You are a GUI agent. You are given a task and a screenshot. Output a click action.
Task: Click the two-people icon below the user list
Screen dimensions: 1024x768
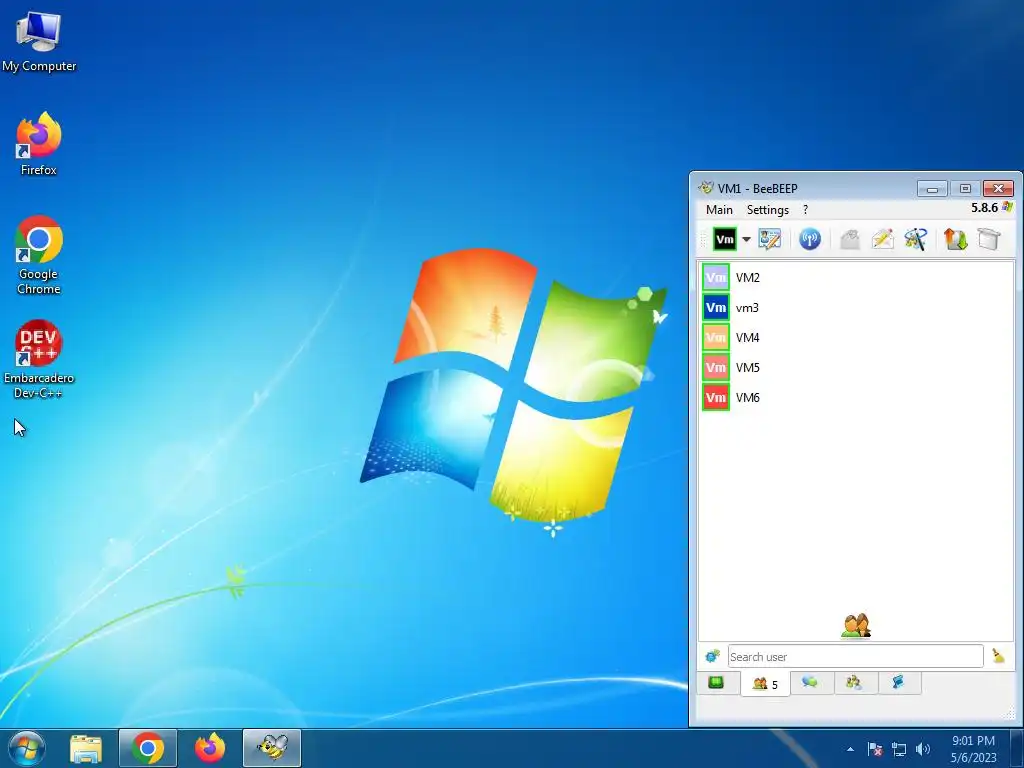coord(856,626)
